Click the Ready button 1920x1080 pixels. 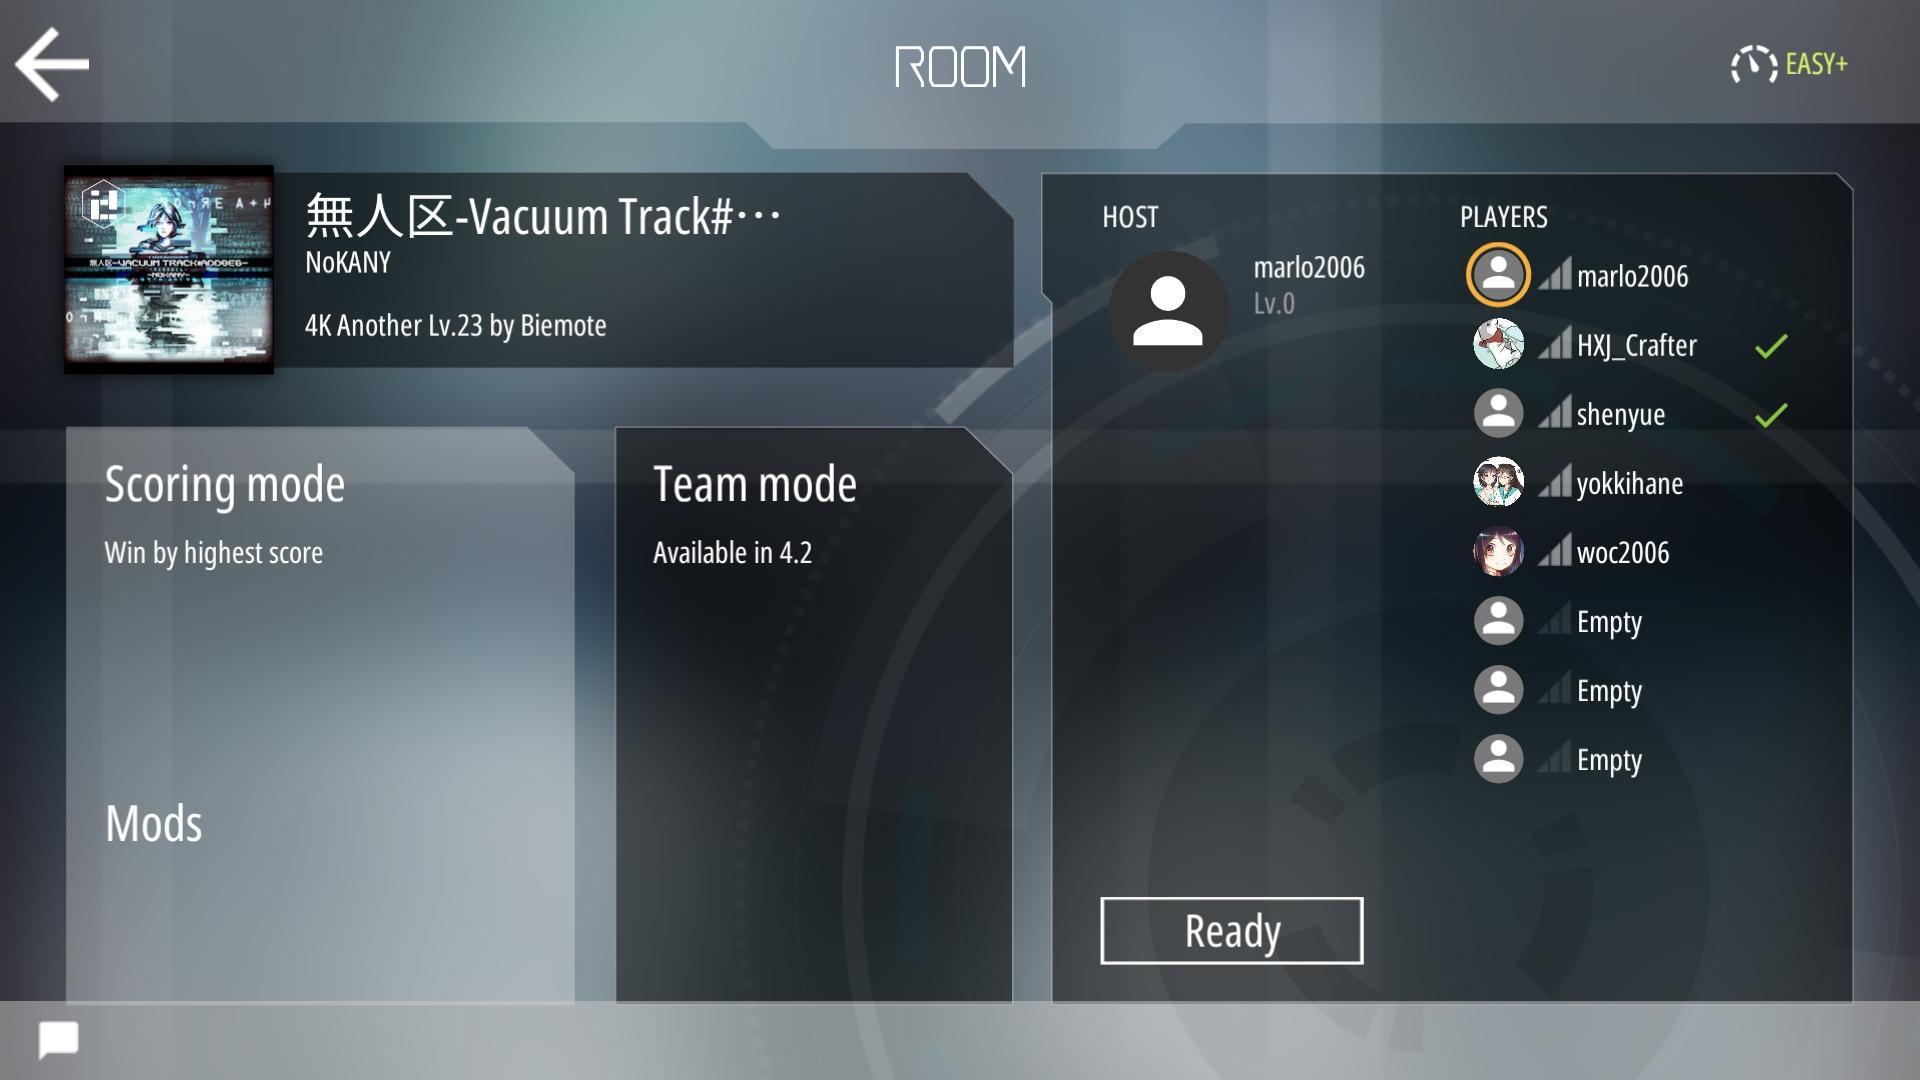tap(1232, 930)
